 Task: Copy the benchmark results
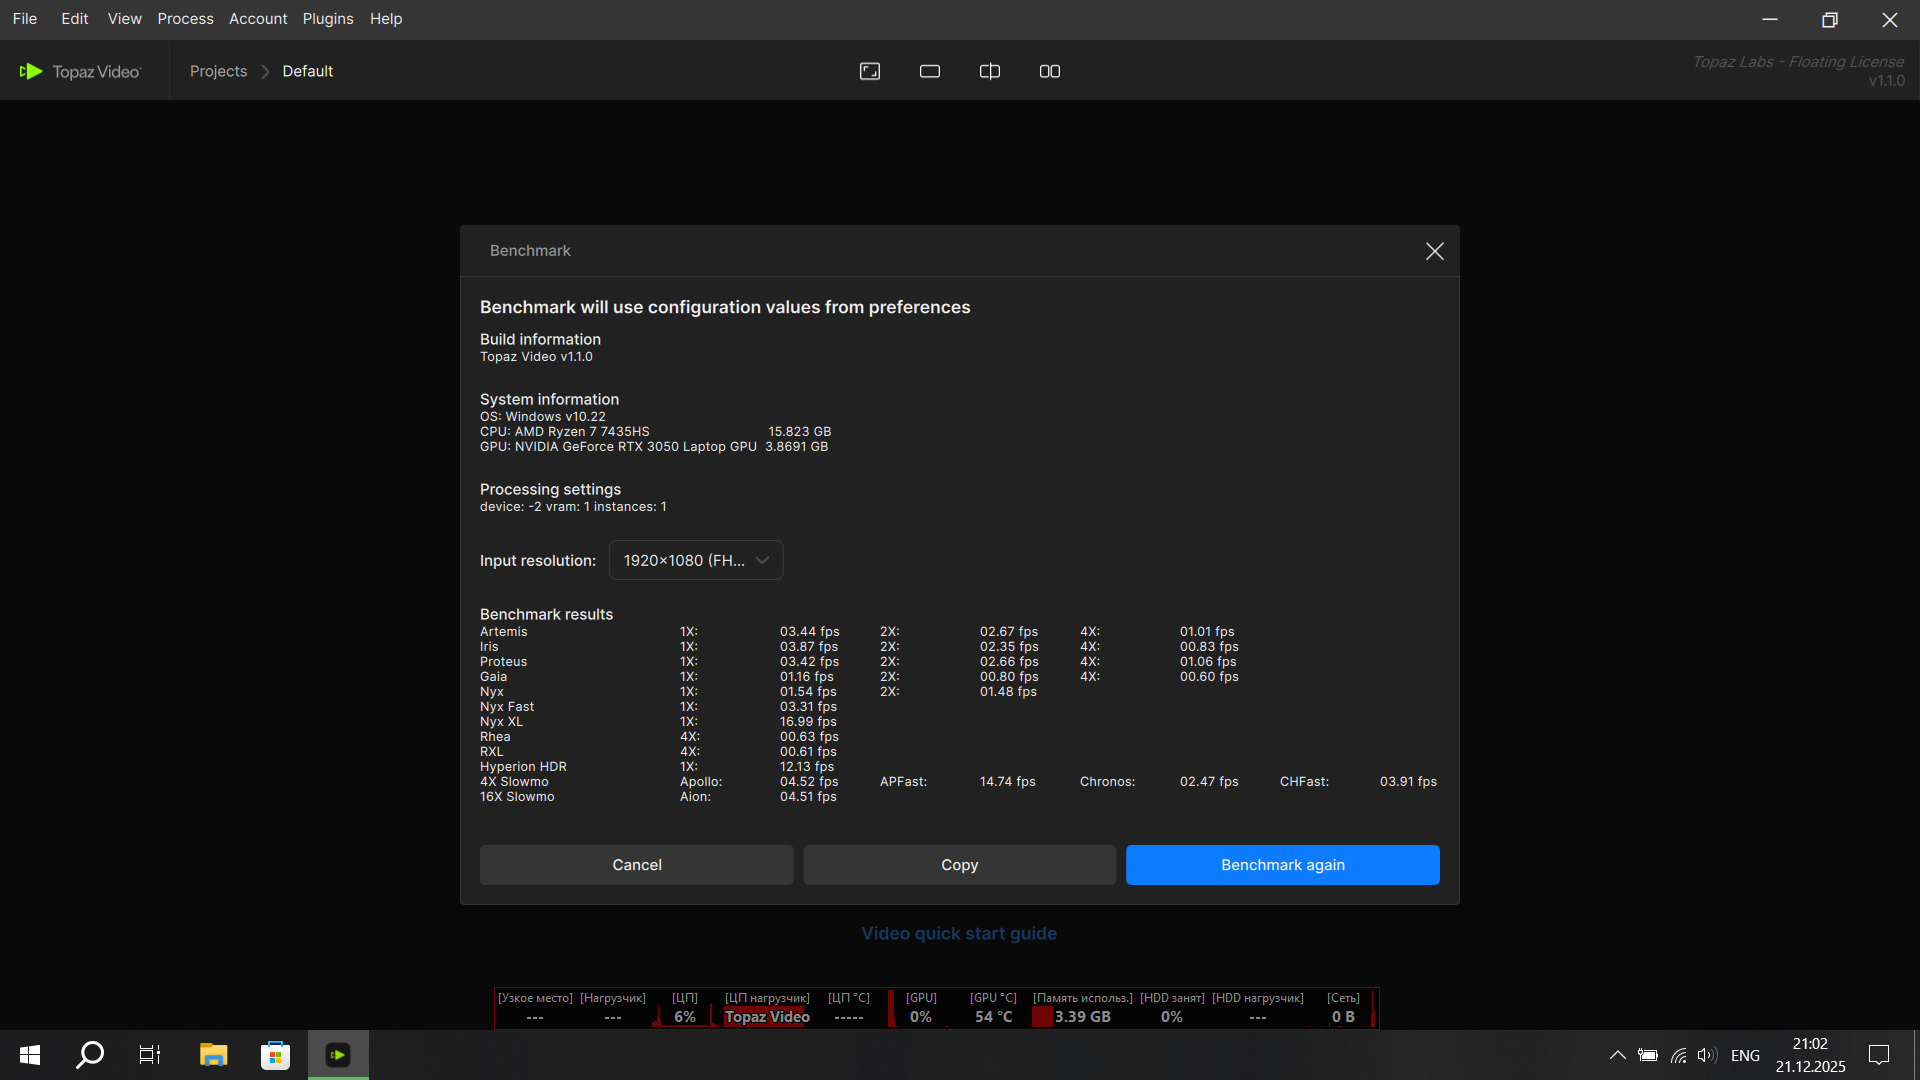pos(959,865)
